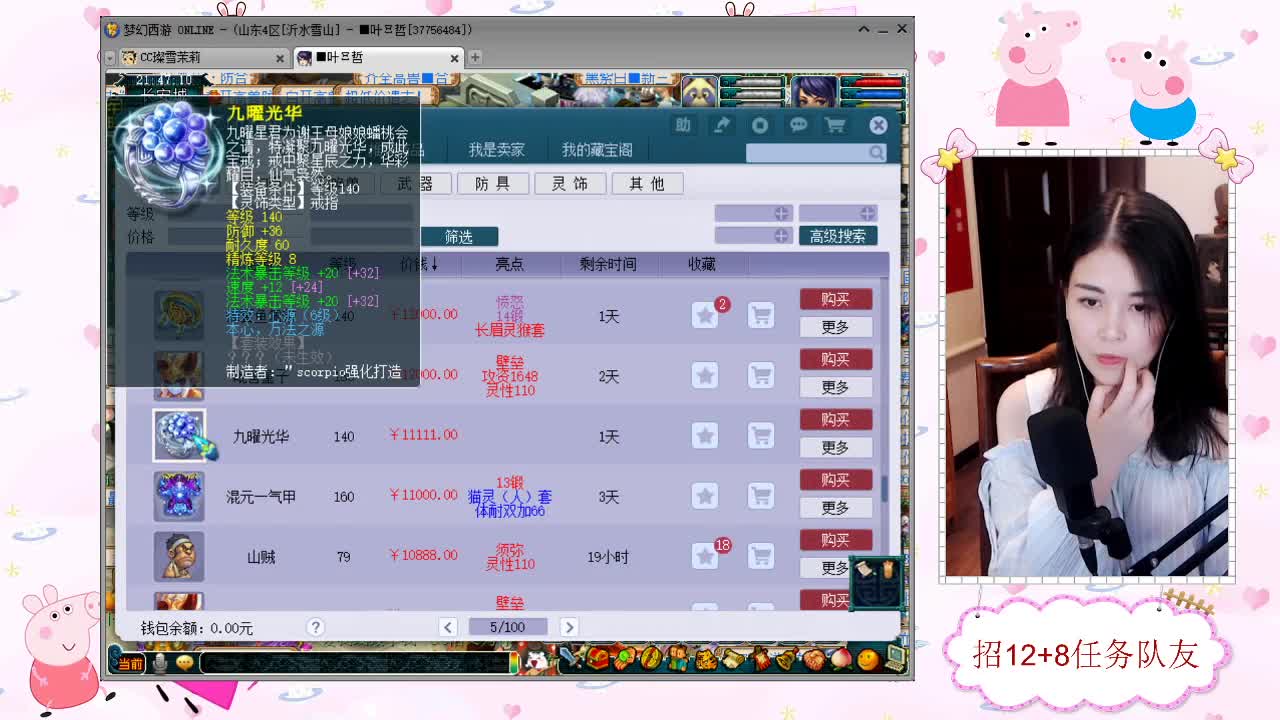Open the chat emoji bubble icon in the chat bar
This screenshot has width=1280, height=720.
pyautogui.click(x=185, y=662)
